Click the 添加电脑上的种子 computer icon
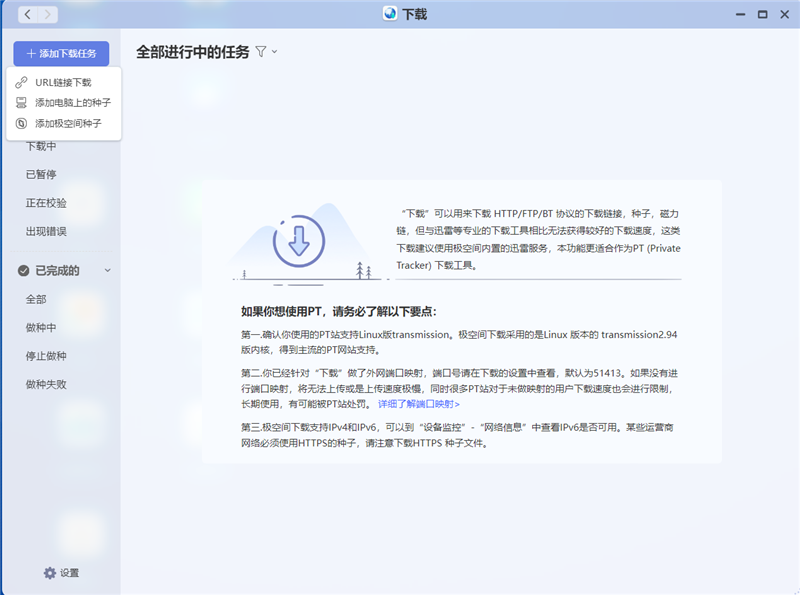Screen dimensions: 800x595 21,102
